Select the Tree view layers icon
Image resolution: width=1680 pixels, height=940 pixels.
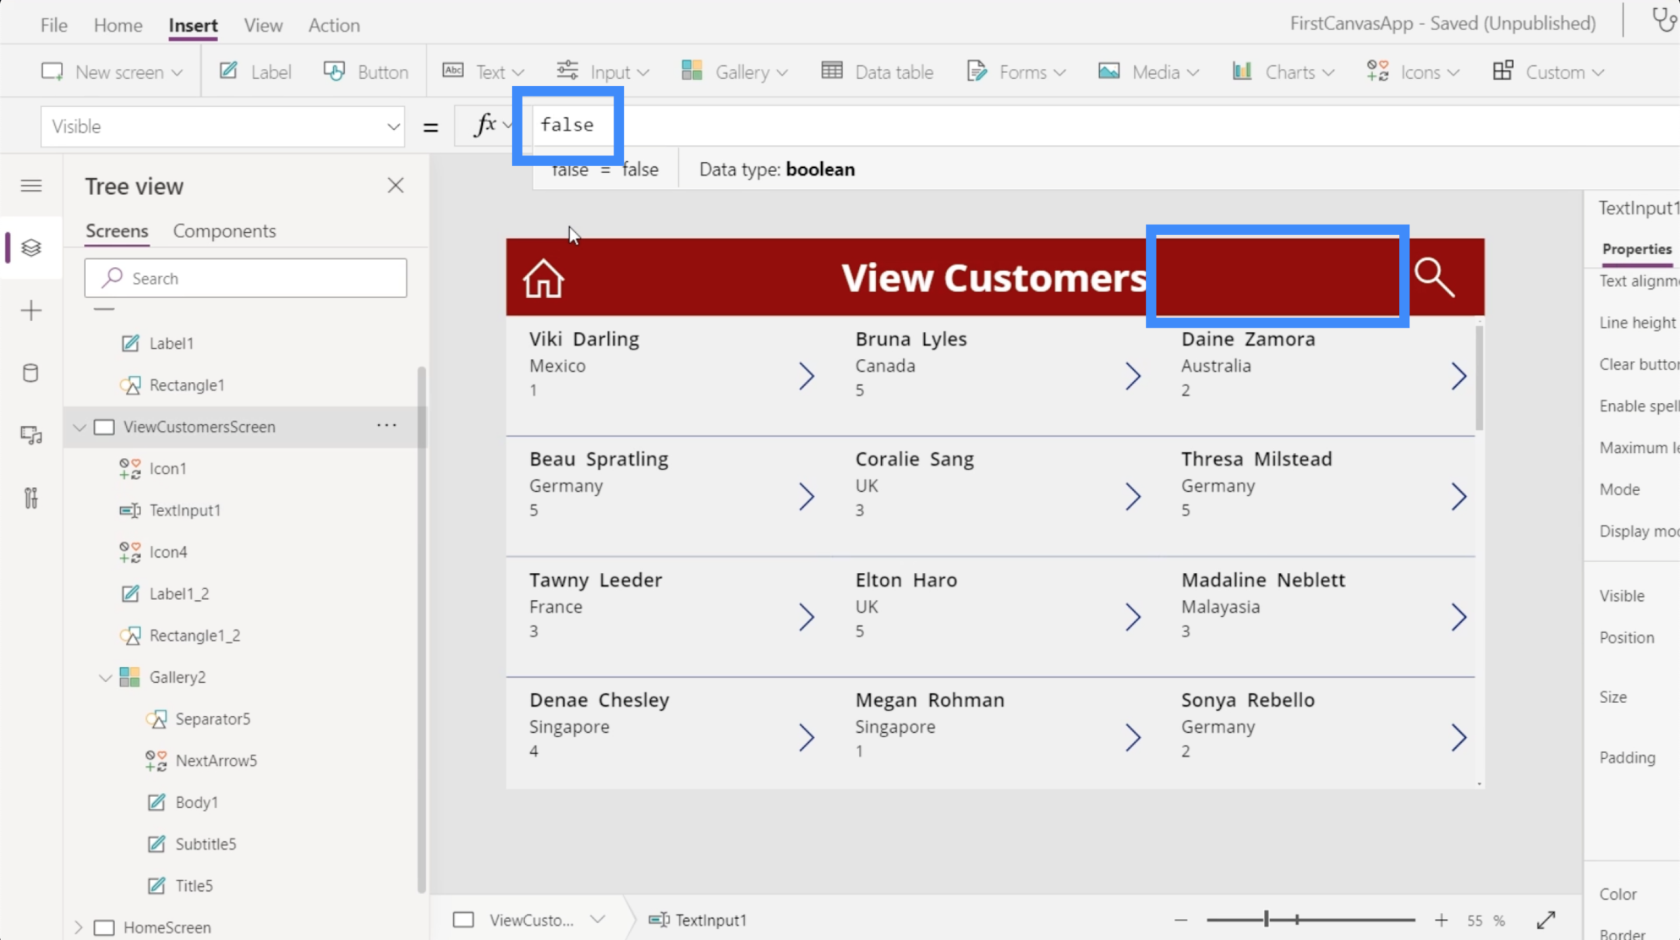[x=31, y=247]
